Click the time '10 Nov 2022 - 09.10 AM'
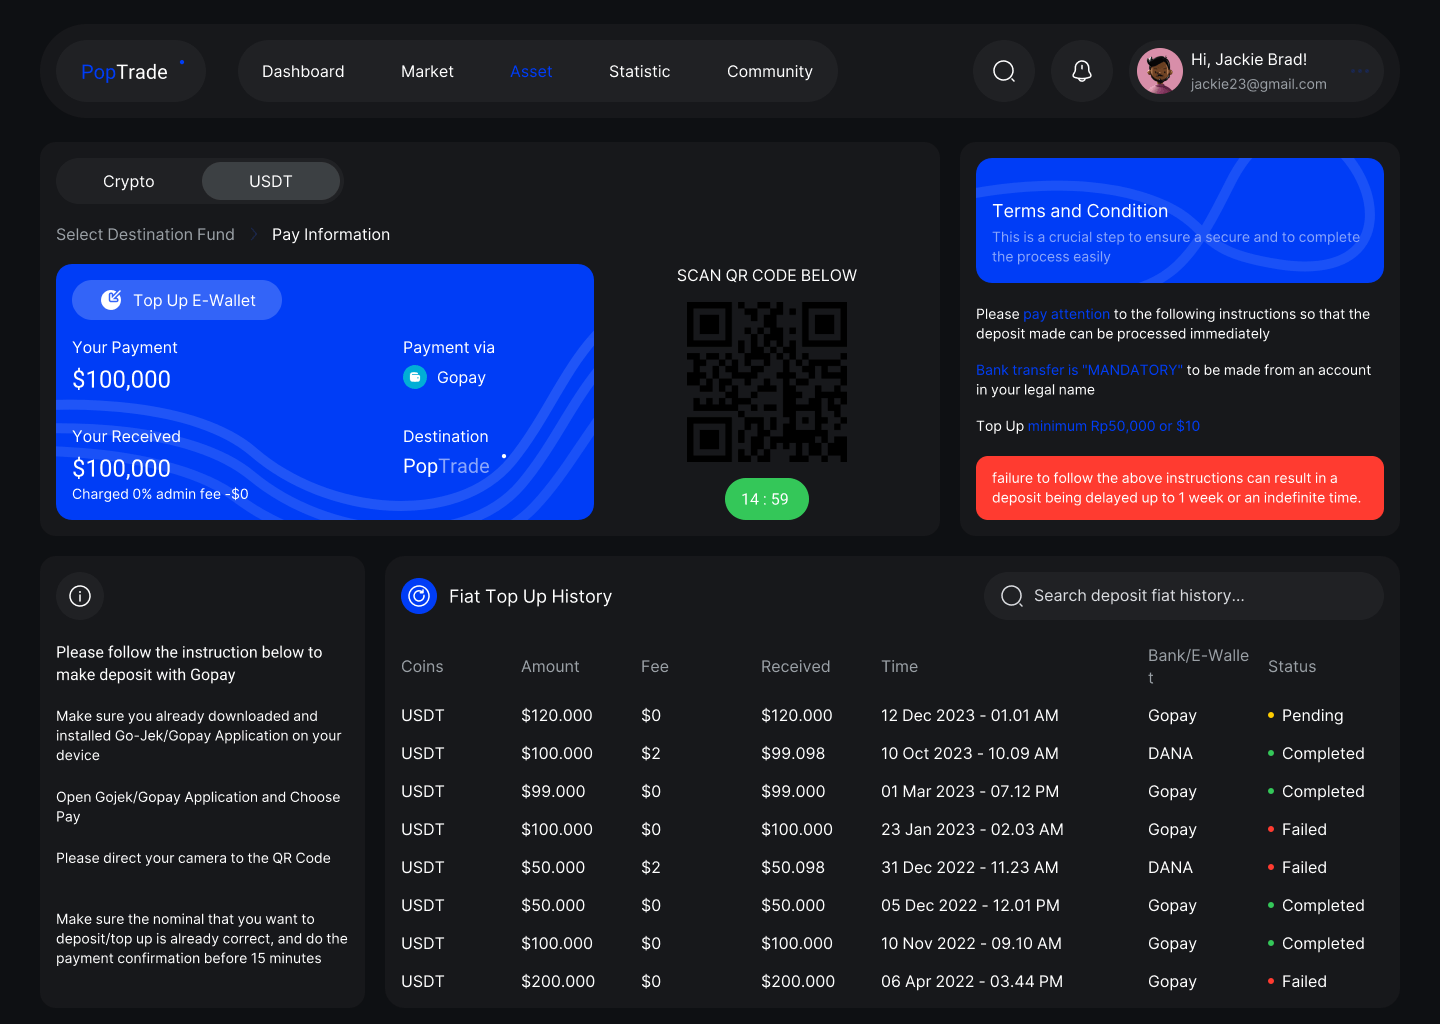 pyautogui.click(x=971, y=943)
